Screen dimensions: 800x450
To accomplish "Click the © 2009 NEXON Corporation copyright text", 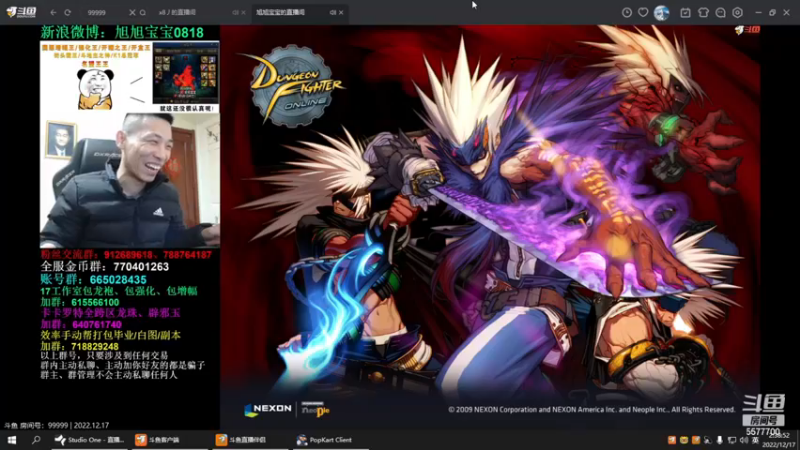I will (x=591, y=410).
